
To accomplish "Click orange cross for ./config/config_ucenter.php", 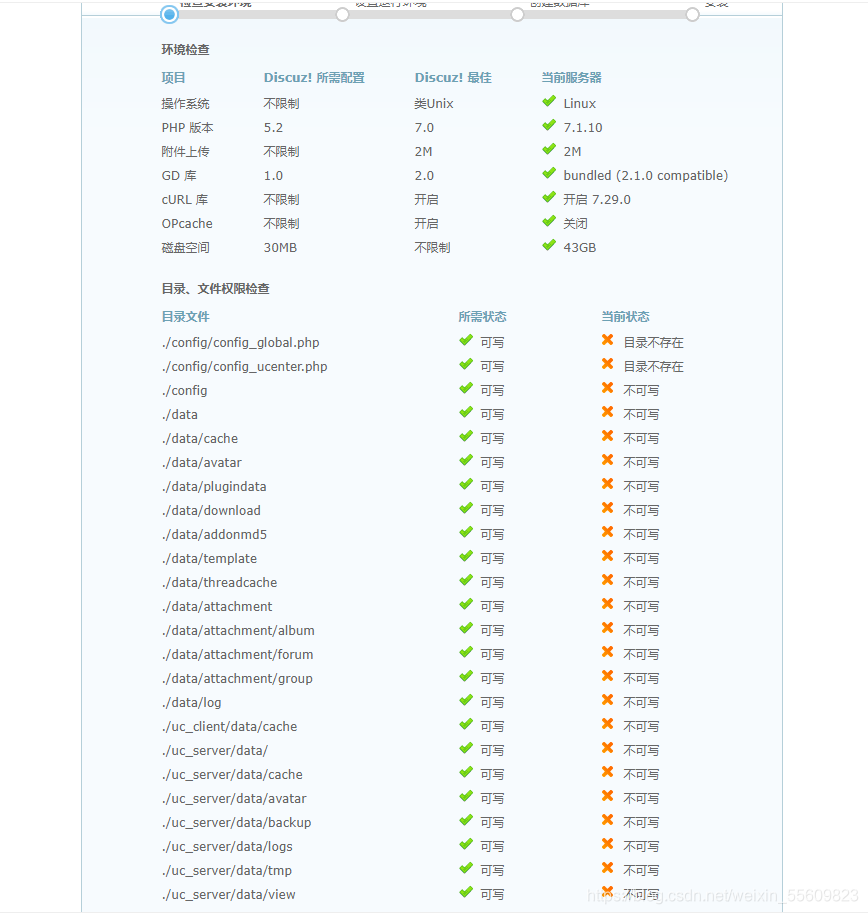I will click(x=607, y=364).
